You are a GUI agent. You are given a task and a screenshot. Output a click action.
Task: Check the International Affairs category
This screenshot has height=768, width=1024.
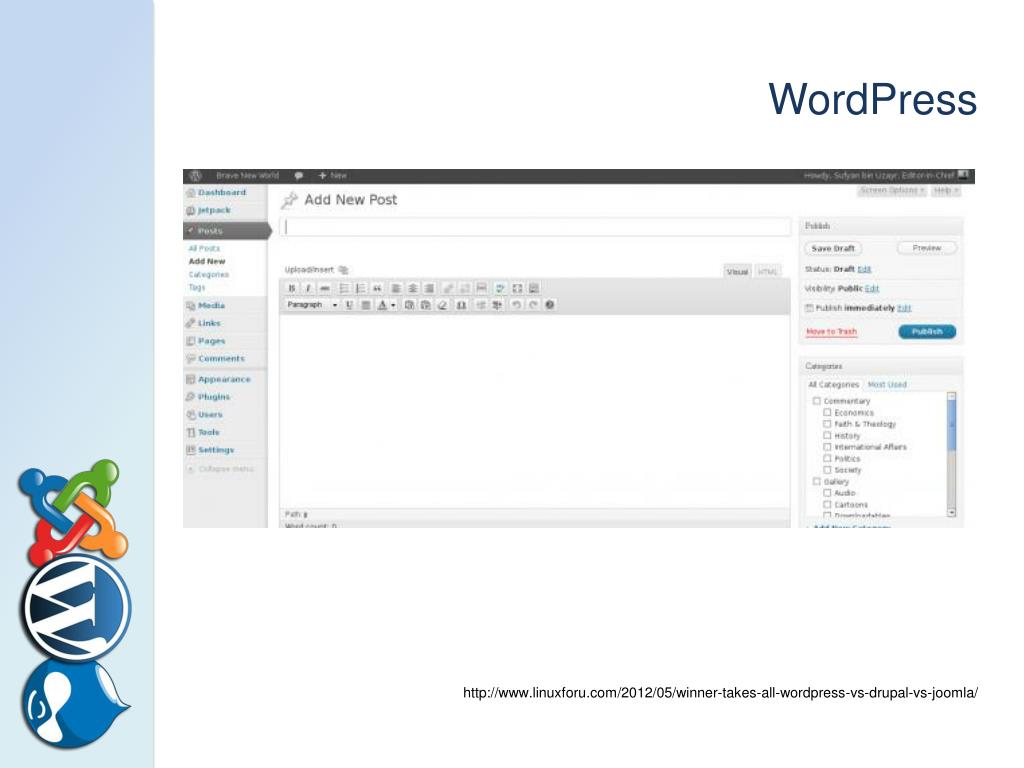click(827, 447)
